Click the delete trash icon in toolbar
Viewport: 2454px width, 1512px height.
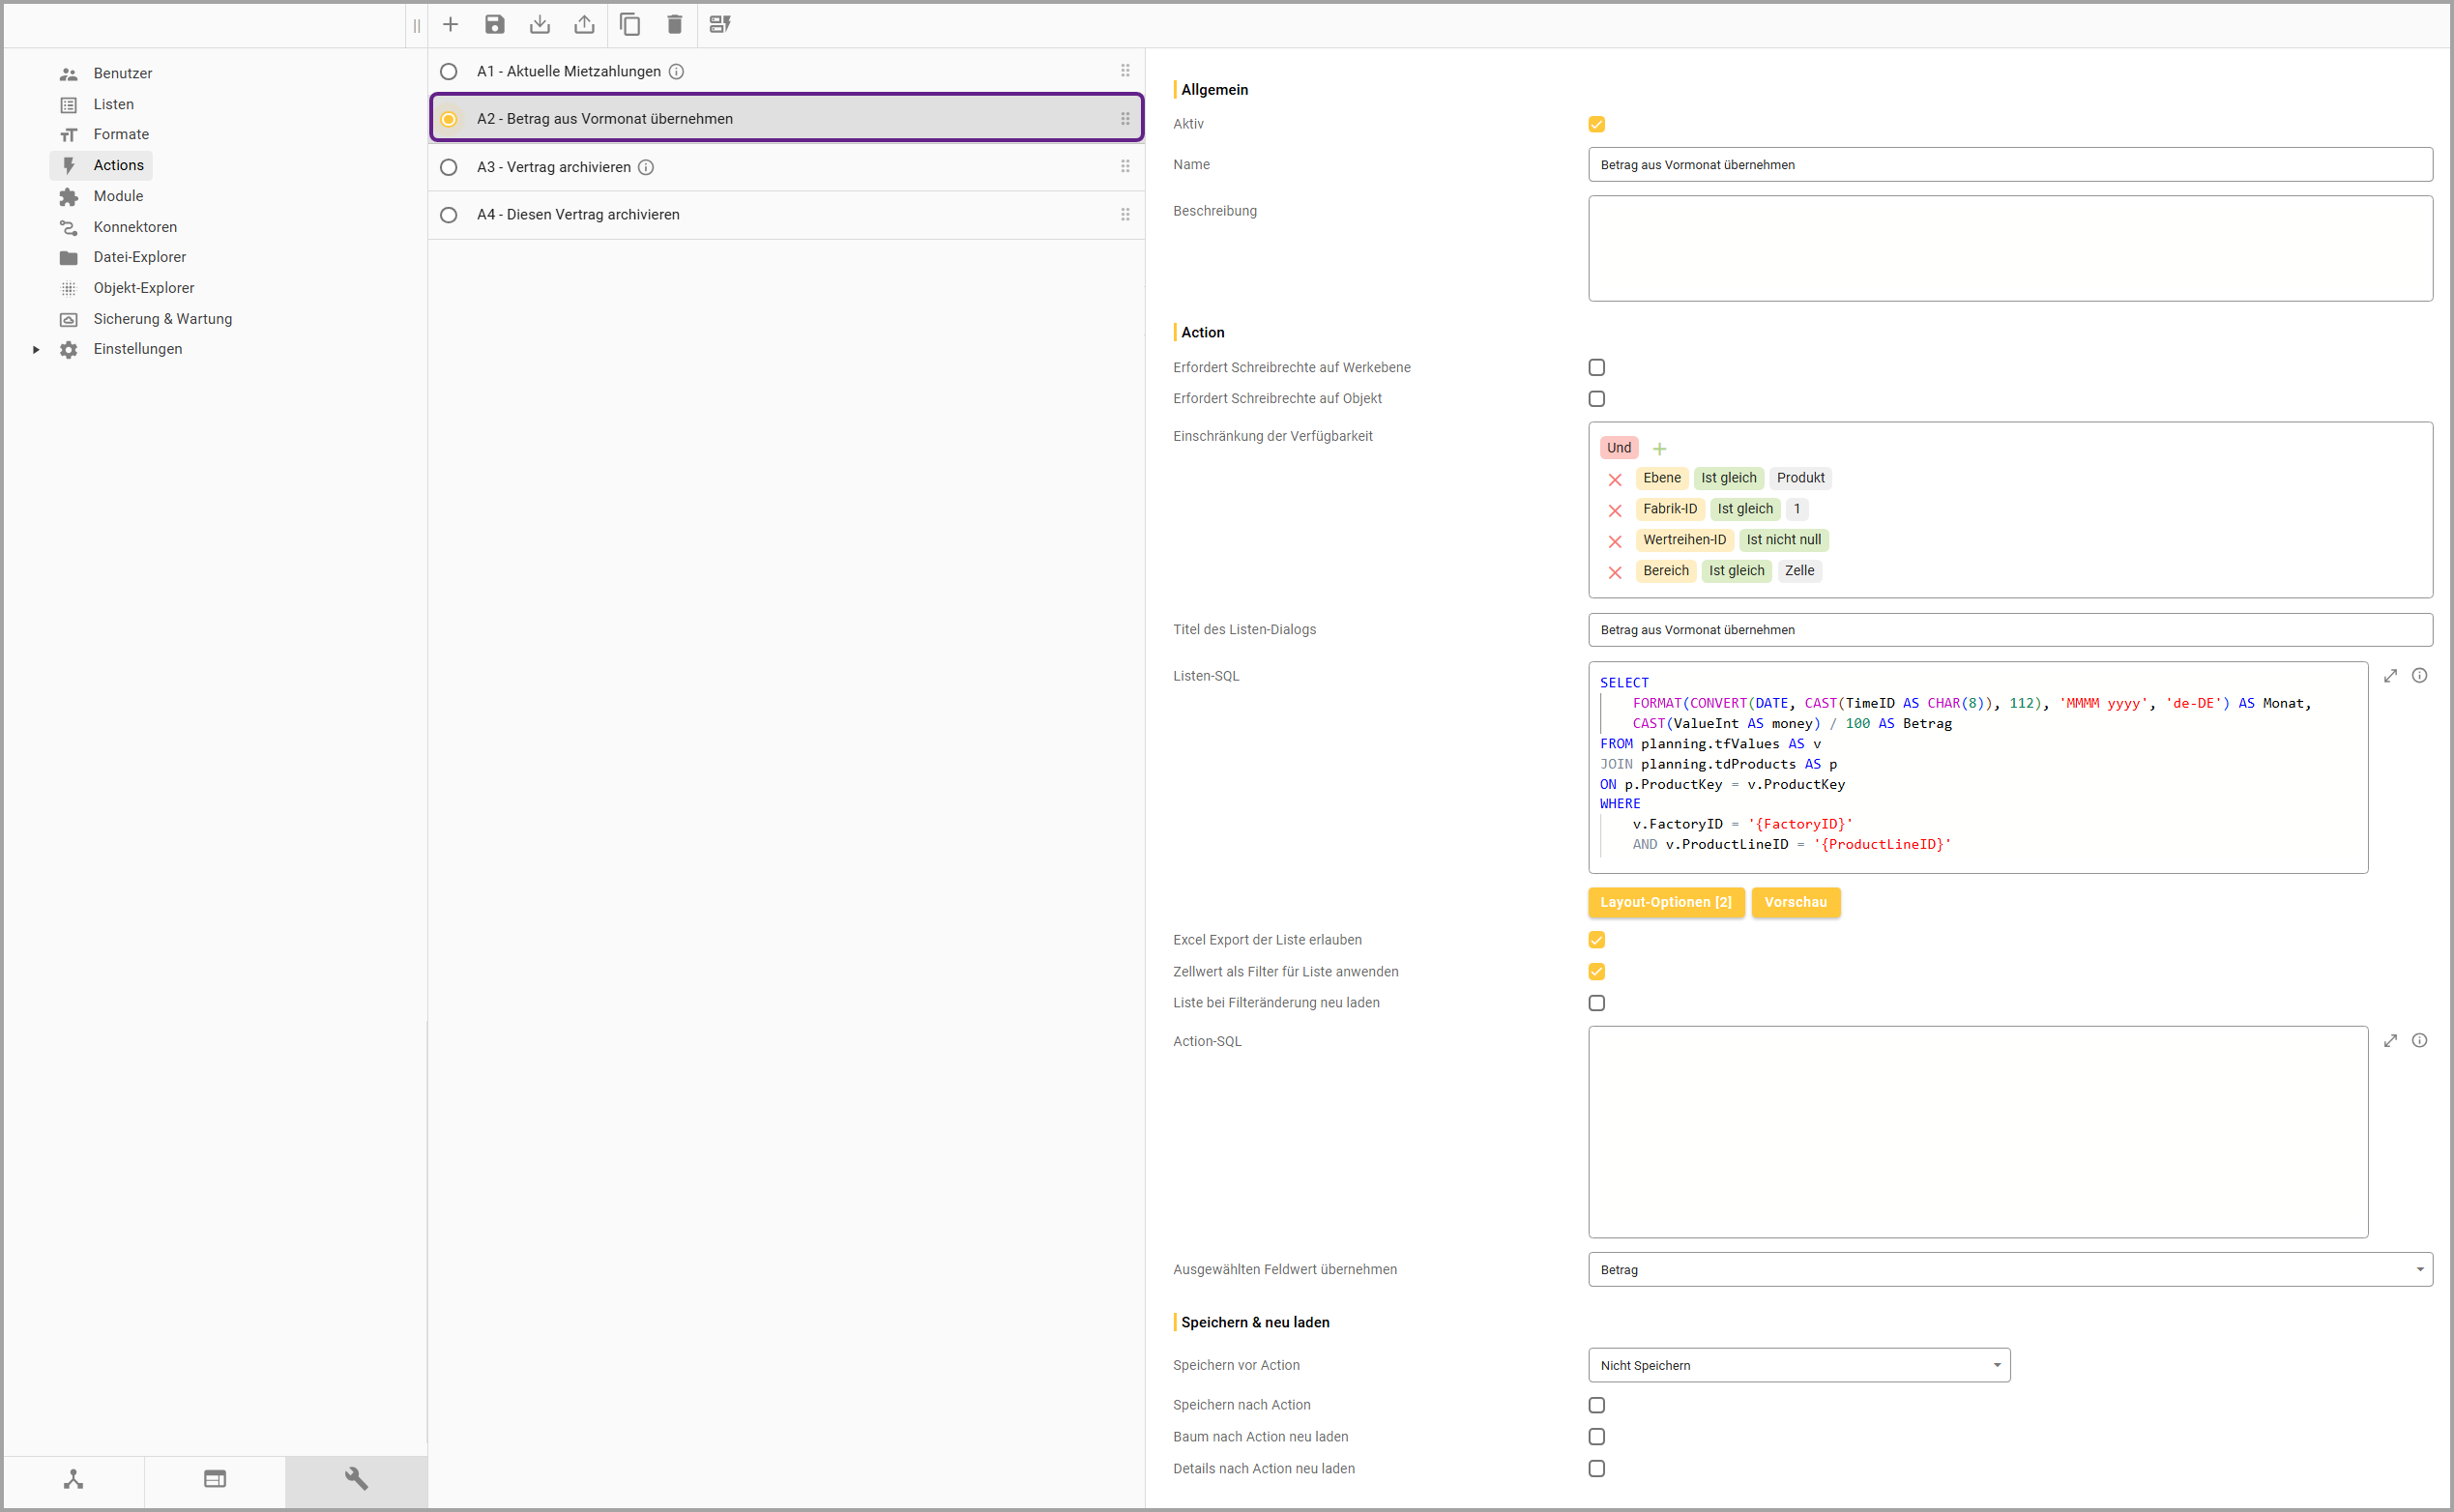tap(675, 24)
